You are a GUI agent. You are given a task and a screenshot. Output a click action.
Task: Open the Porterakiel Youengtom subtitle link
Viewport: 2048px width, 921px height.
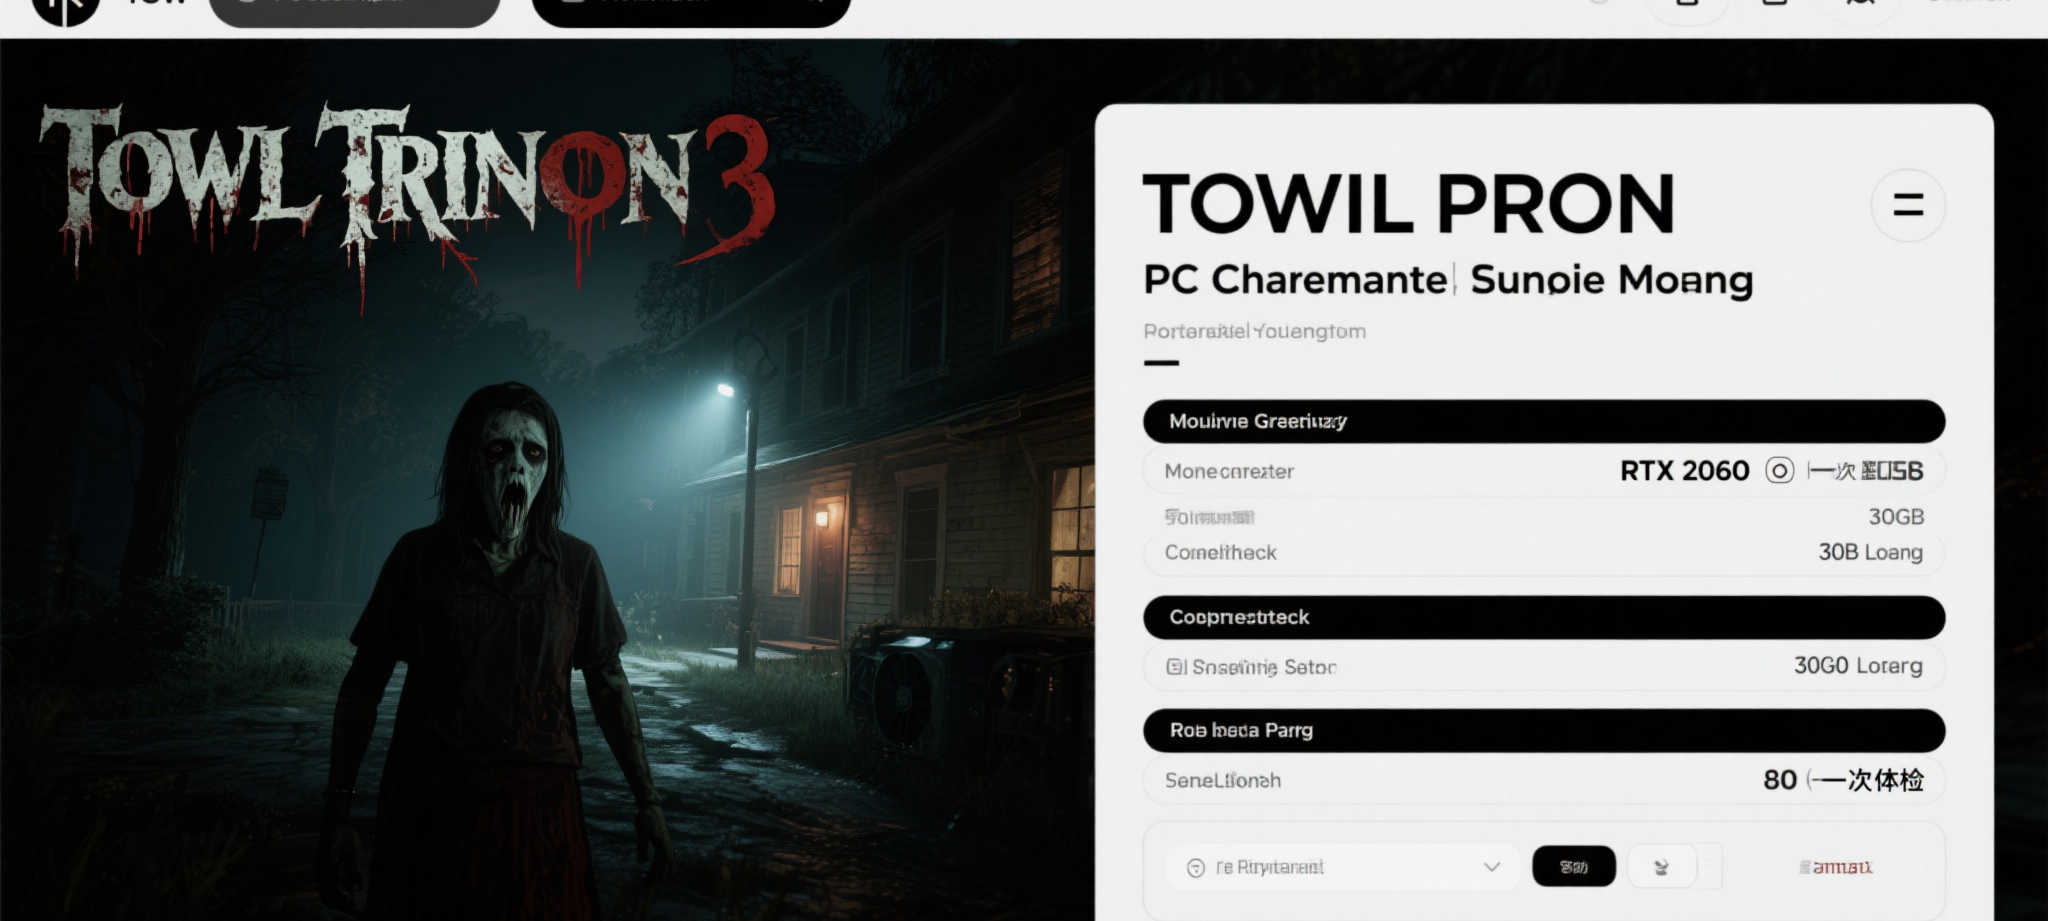coord(1254,331)
